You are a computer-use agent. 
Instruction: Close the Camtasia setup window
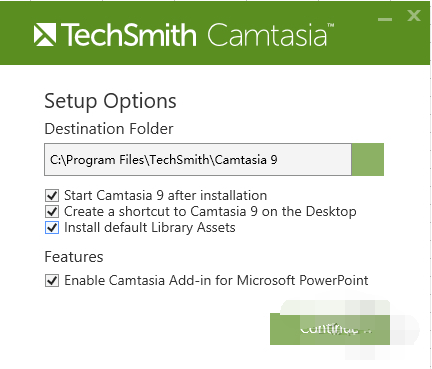point(414,15)
